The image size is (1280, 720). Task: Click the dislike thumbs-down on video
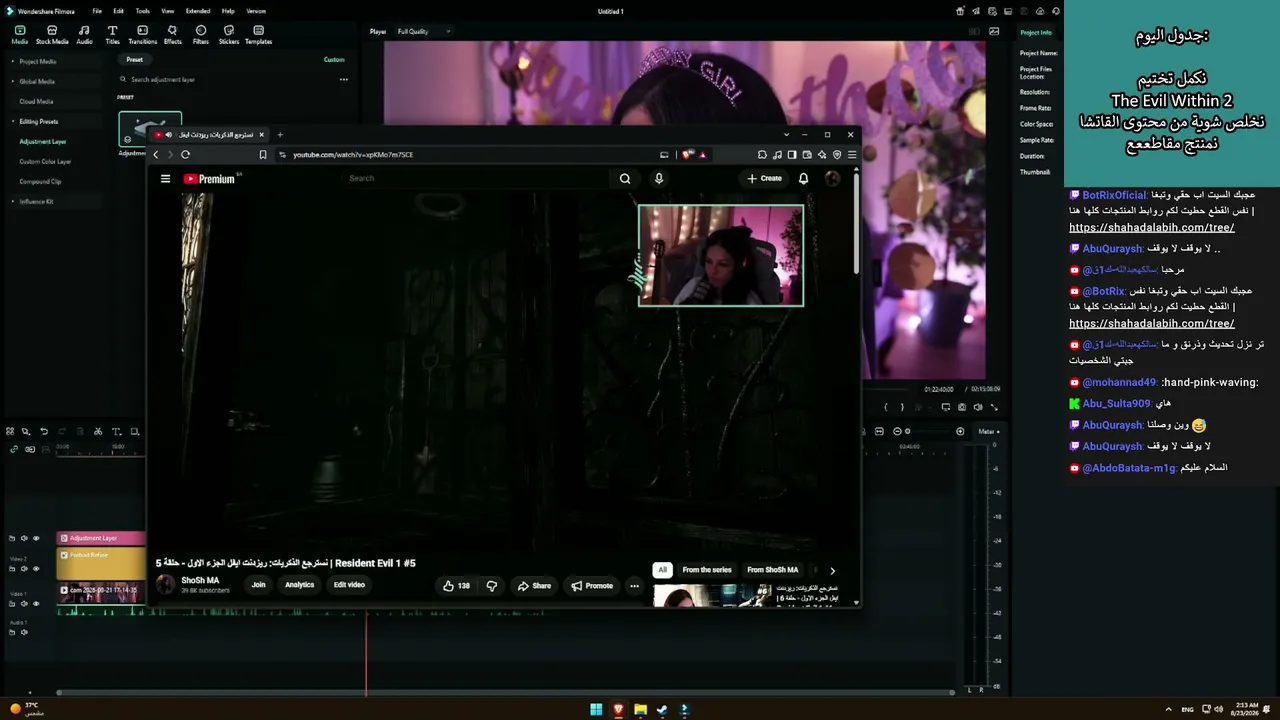[491, 586]
